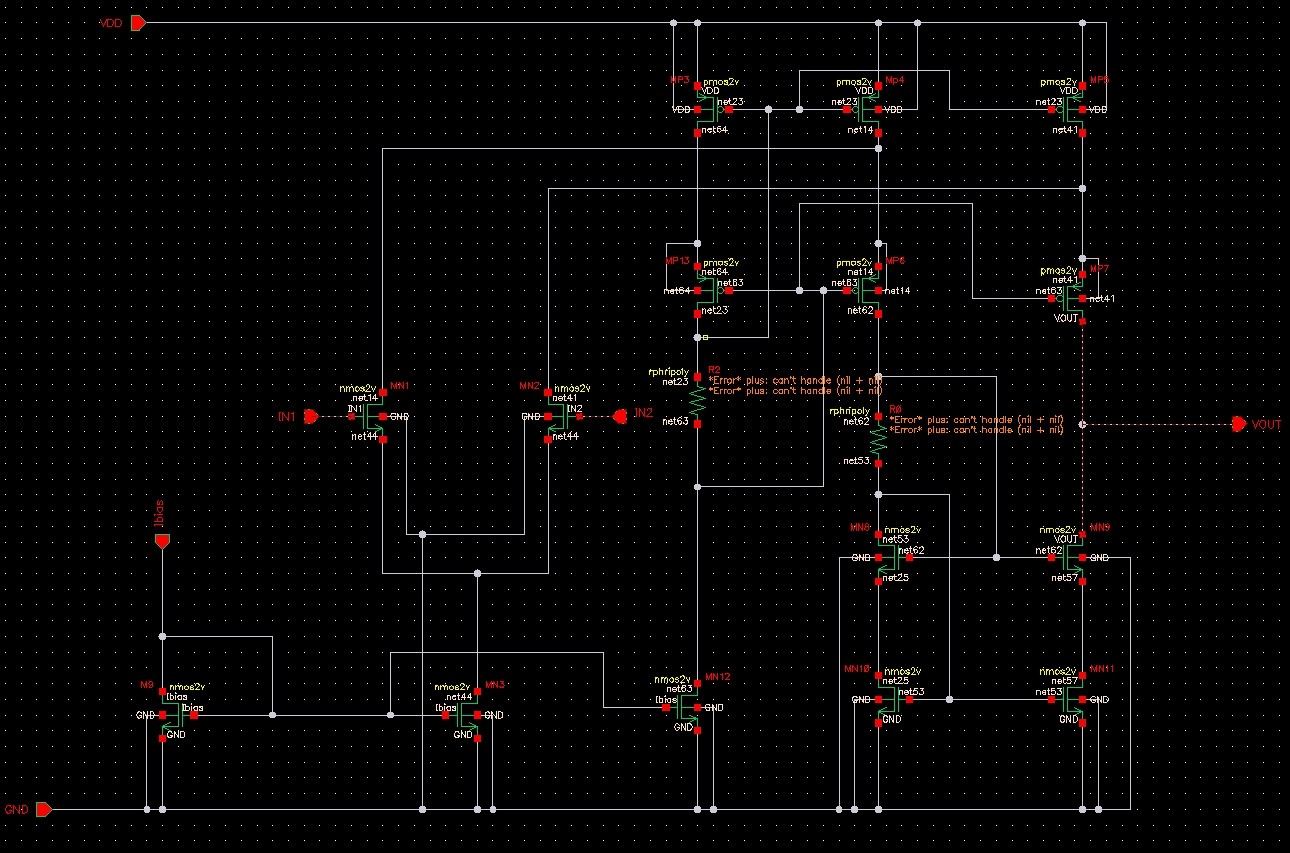Select the R2 resistor zigzag symbol
The height and width of the screenshot is (853, 1290).
697,402
